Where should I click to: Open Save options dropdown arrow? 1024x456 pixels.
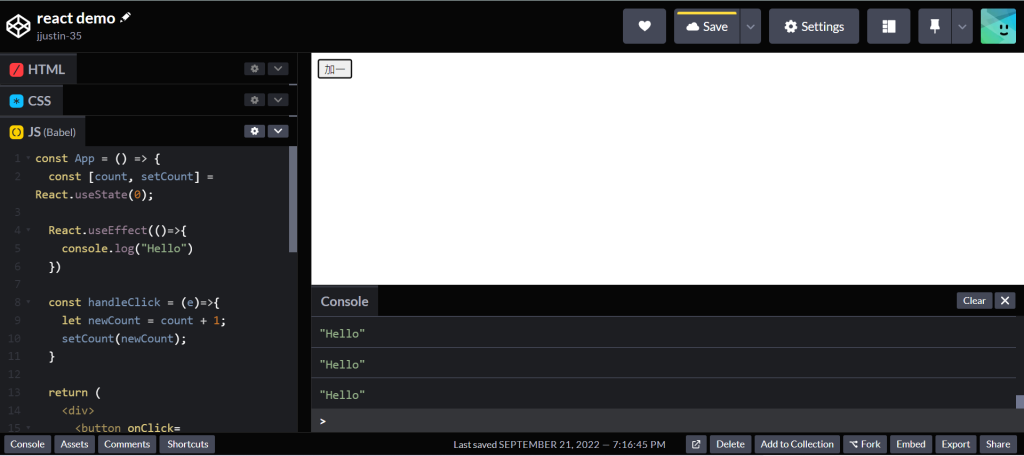pyautogui.click(x=750, y=26)
